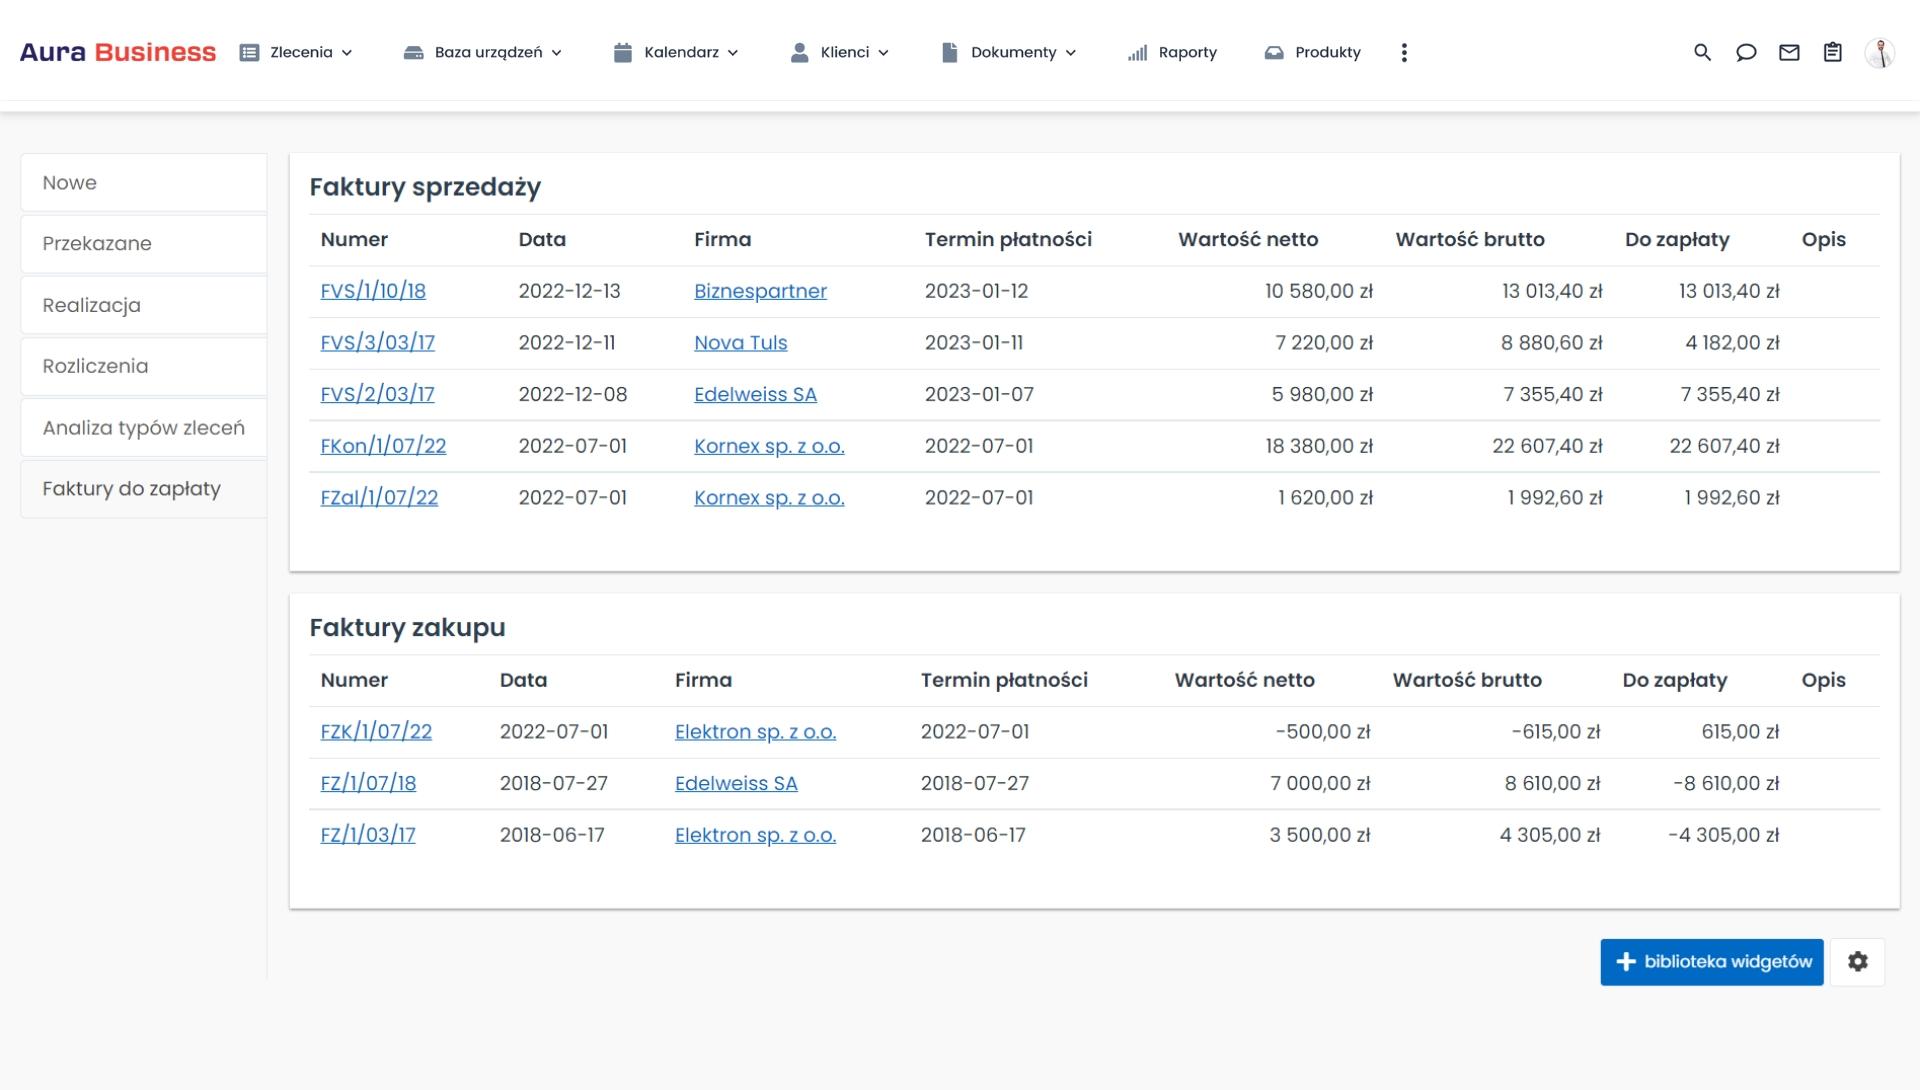
Task: Select the Faktury do zapłaty tab
Action: tap(143, 488)
